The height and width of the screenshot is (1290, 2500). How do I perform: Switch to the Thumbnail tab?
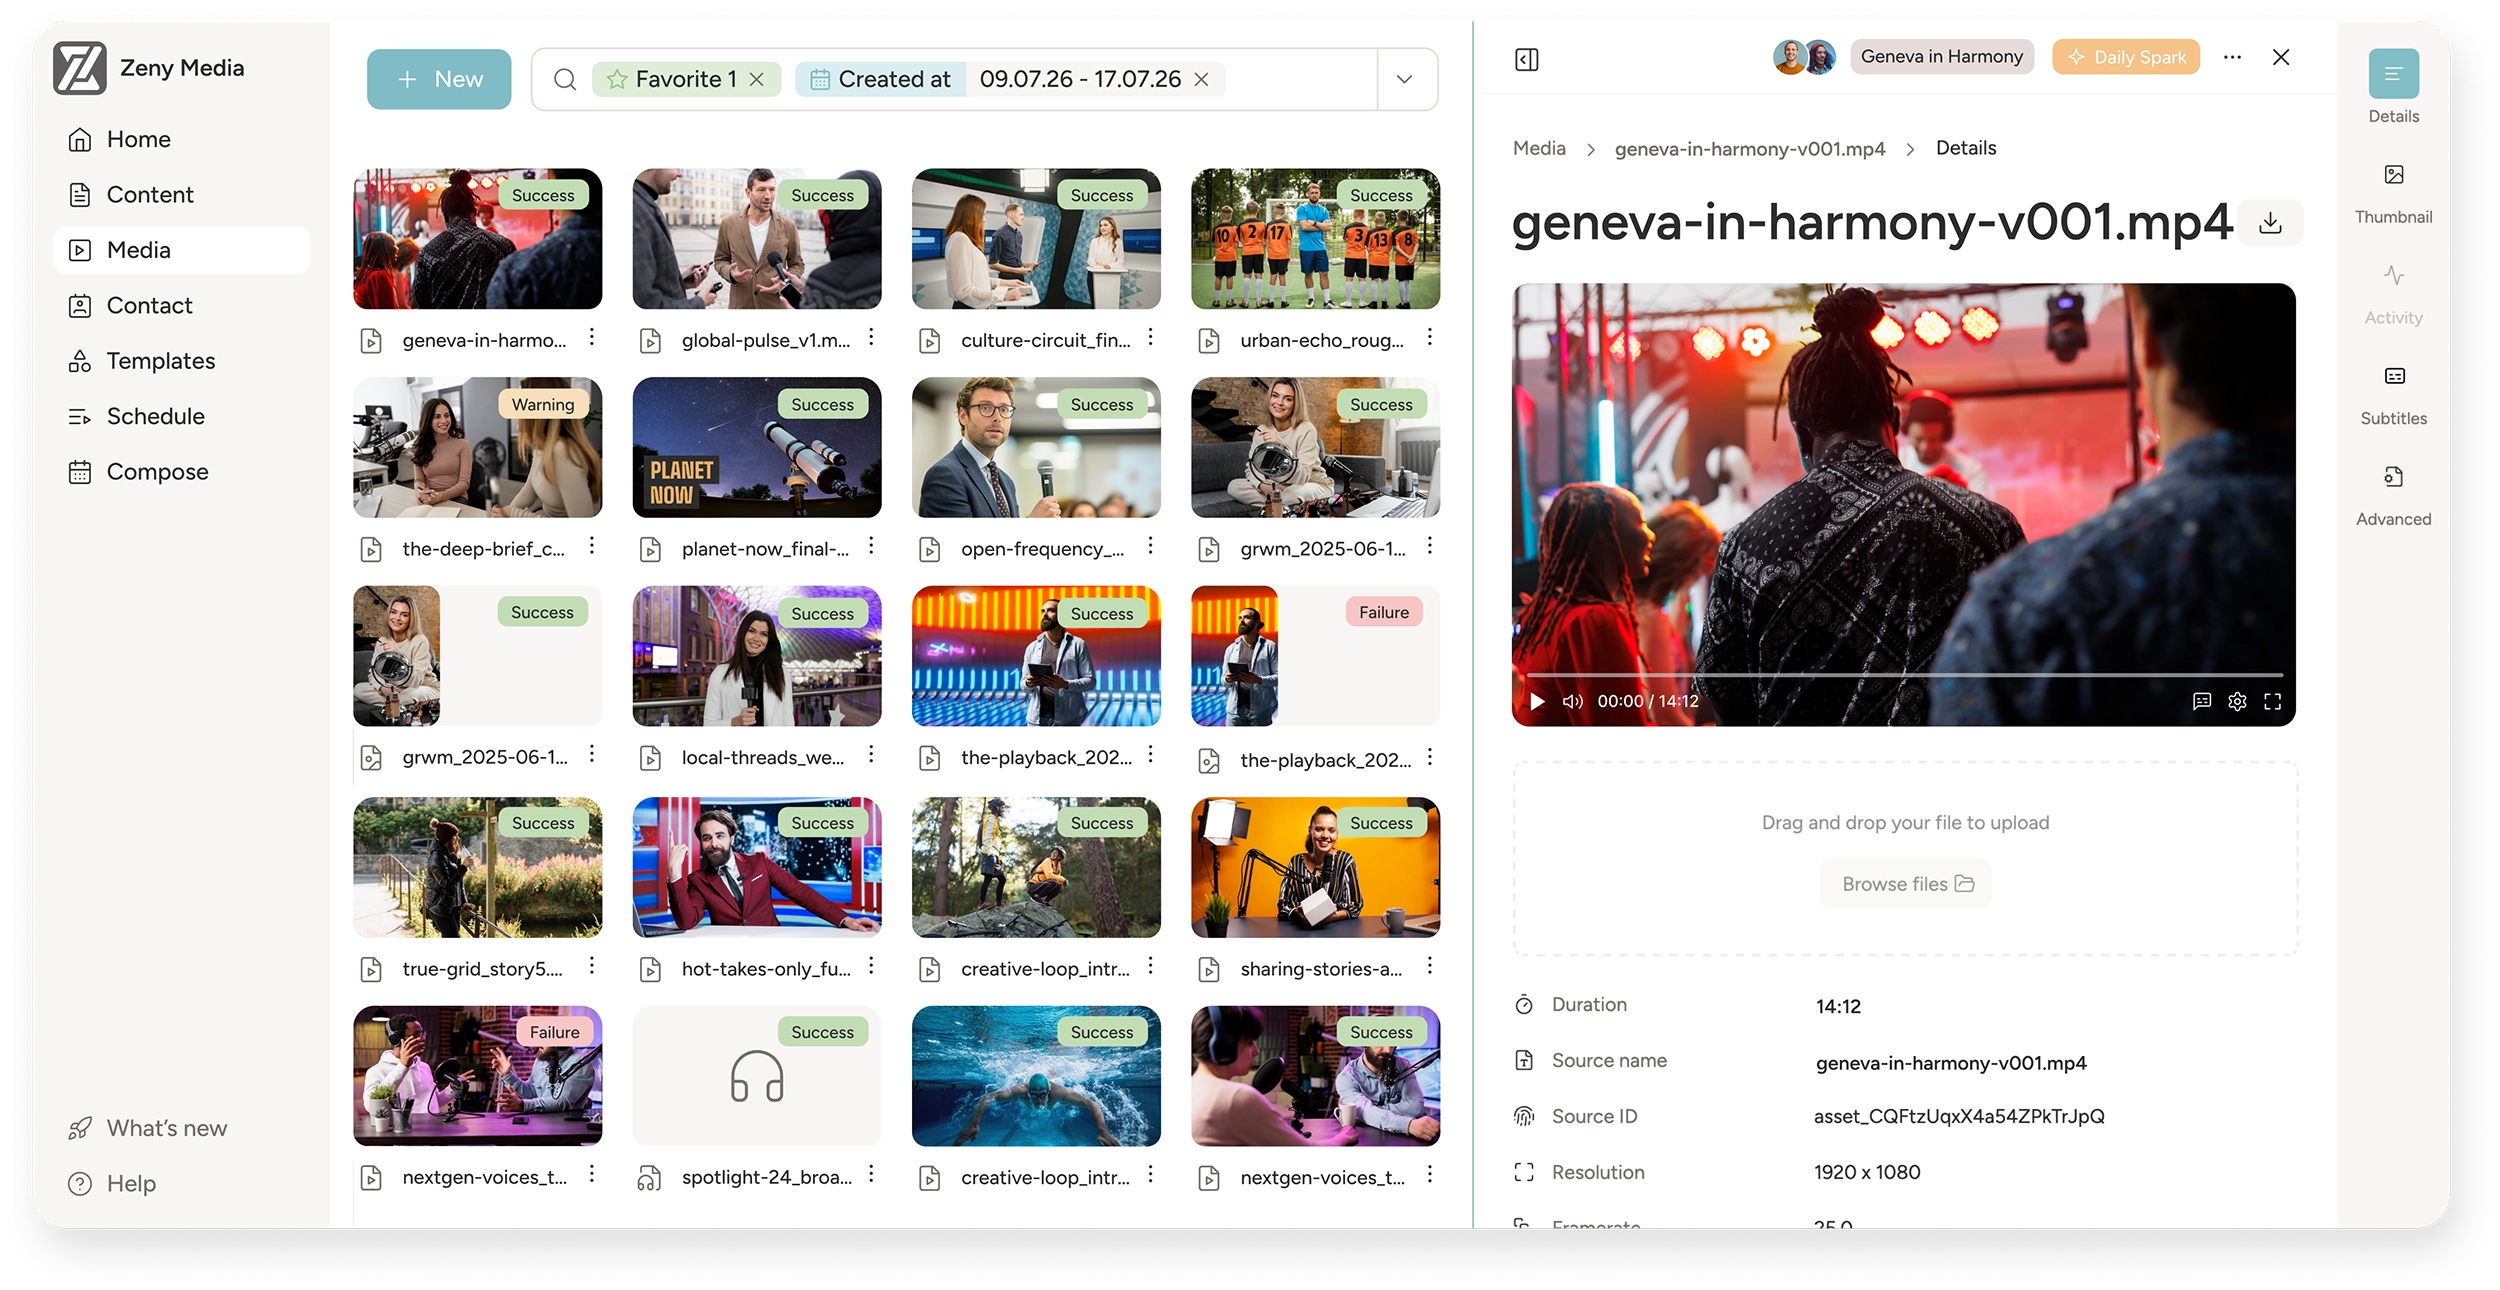[x=2394, y=194]
